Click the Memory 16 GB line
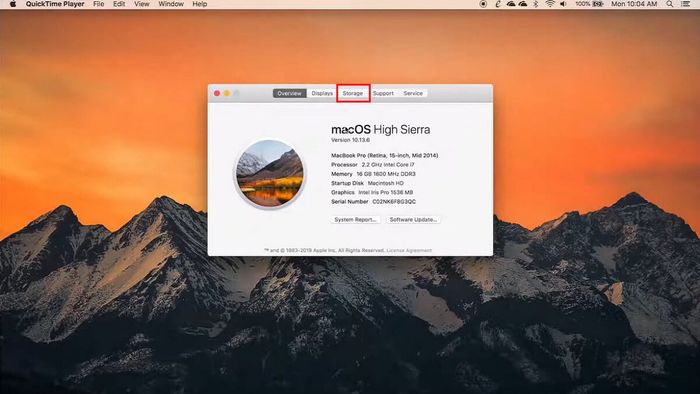The height and width of the screenshot is (394, 700). pos(373,174)
